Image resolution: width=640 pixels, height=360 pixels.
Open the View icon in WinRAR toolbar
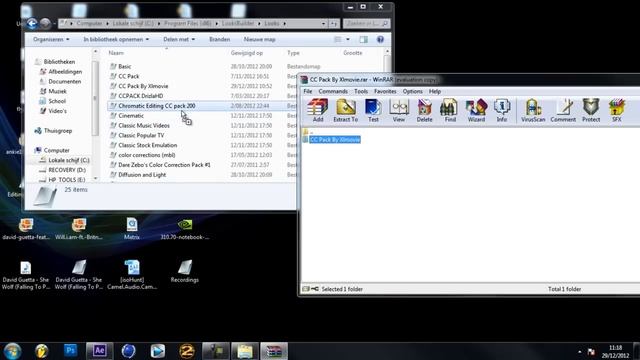[x=399, y=110]
